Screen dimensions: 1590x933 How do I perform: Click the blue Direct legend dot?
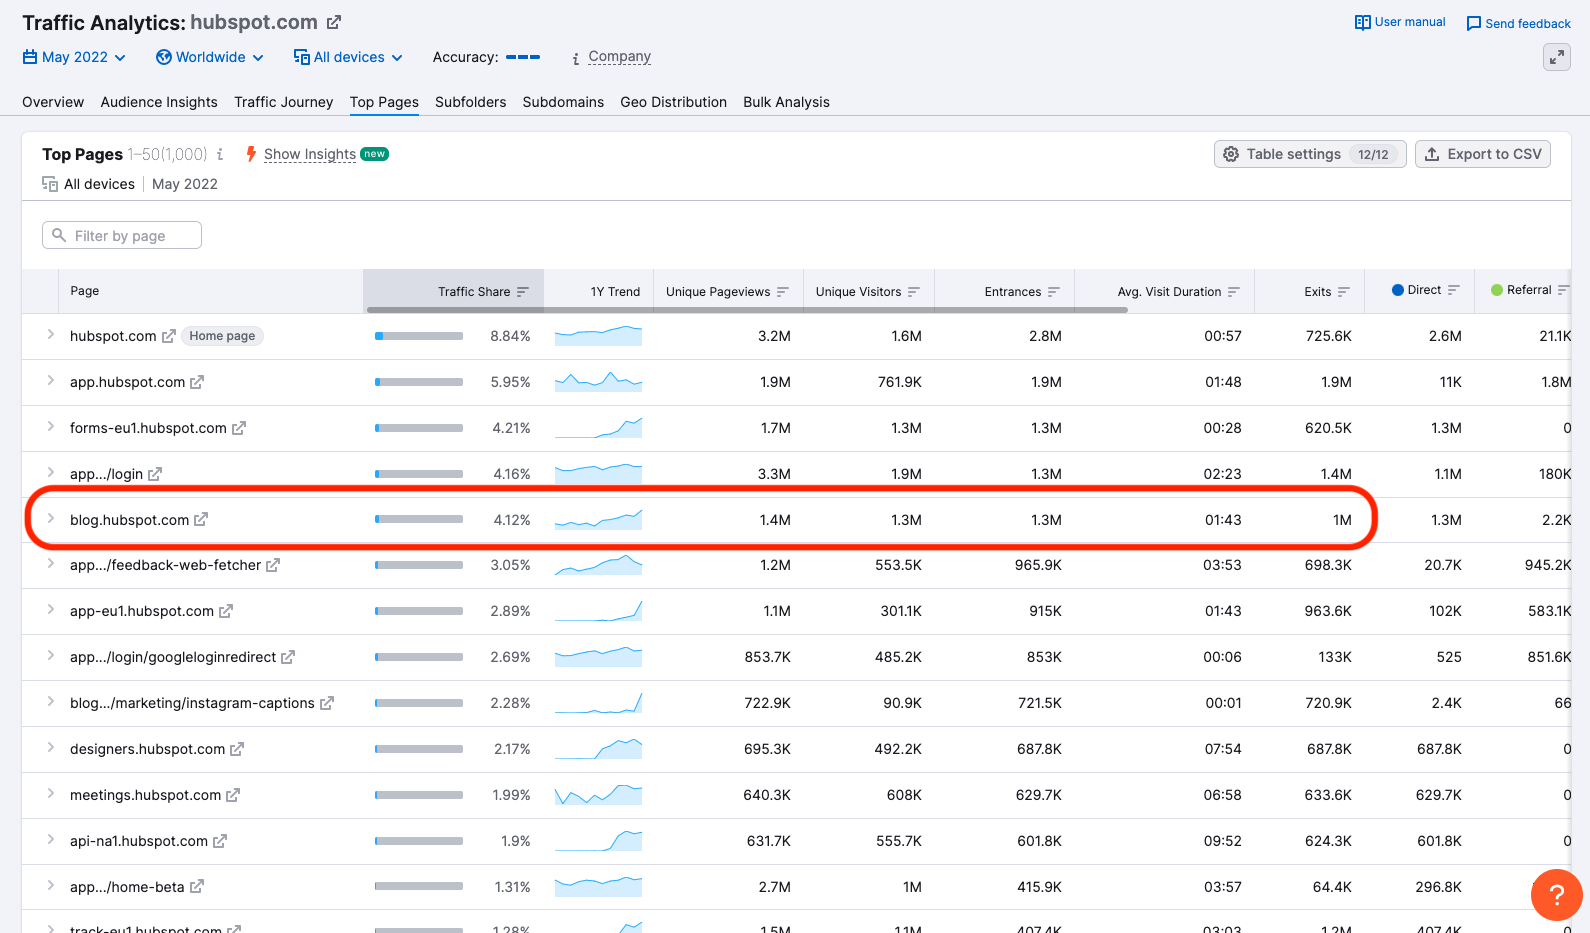(1398, 290)
